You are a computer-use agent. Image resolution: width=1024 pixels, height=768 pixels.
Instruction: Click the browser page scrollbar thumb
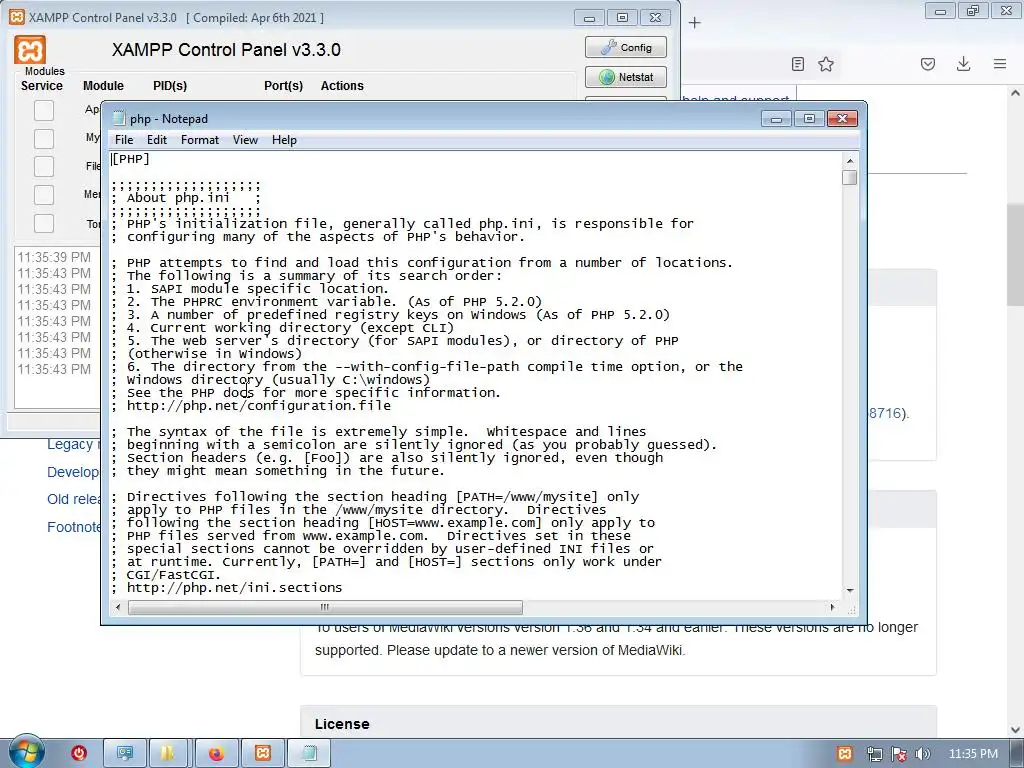[x=1015, y=255]
